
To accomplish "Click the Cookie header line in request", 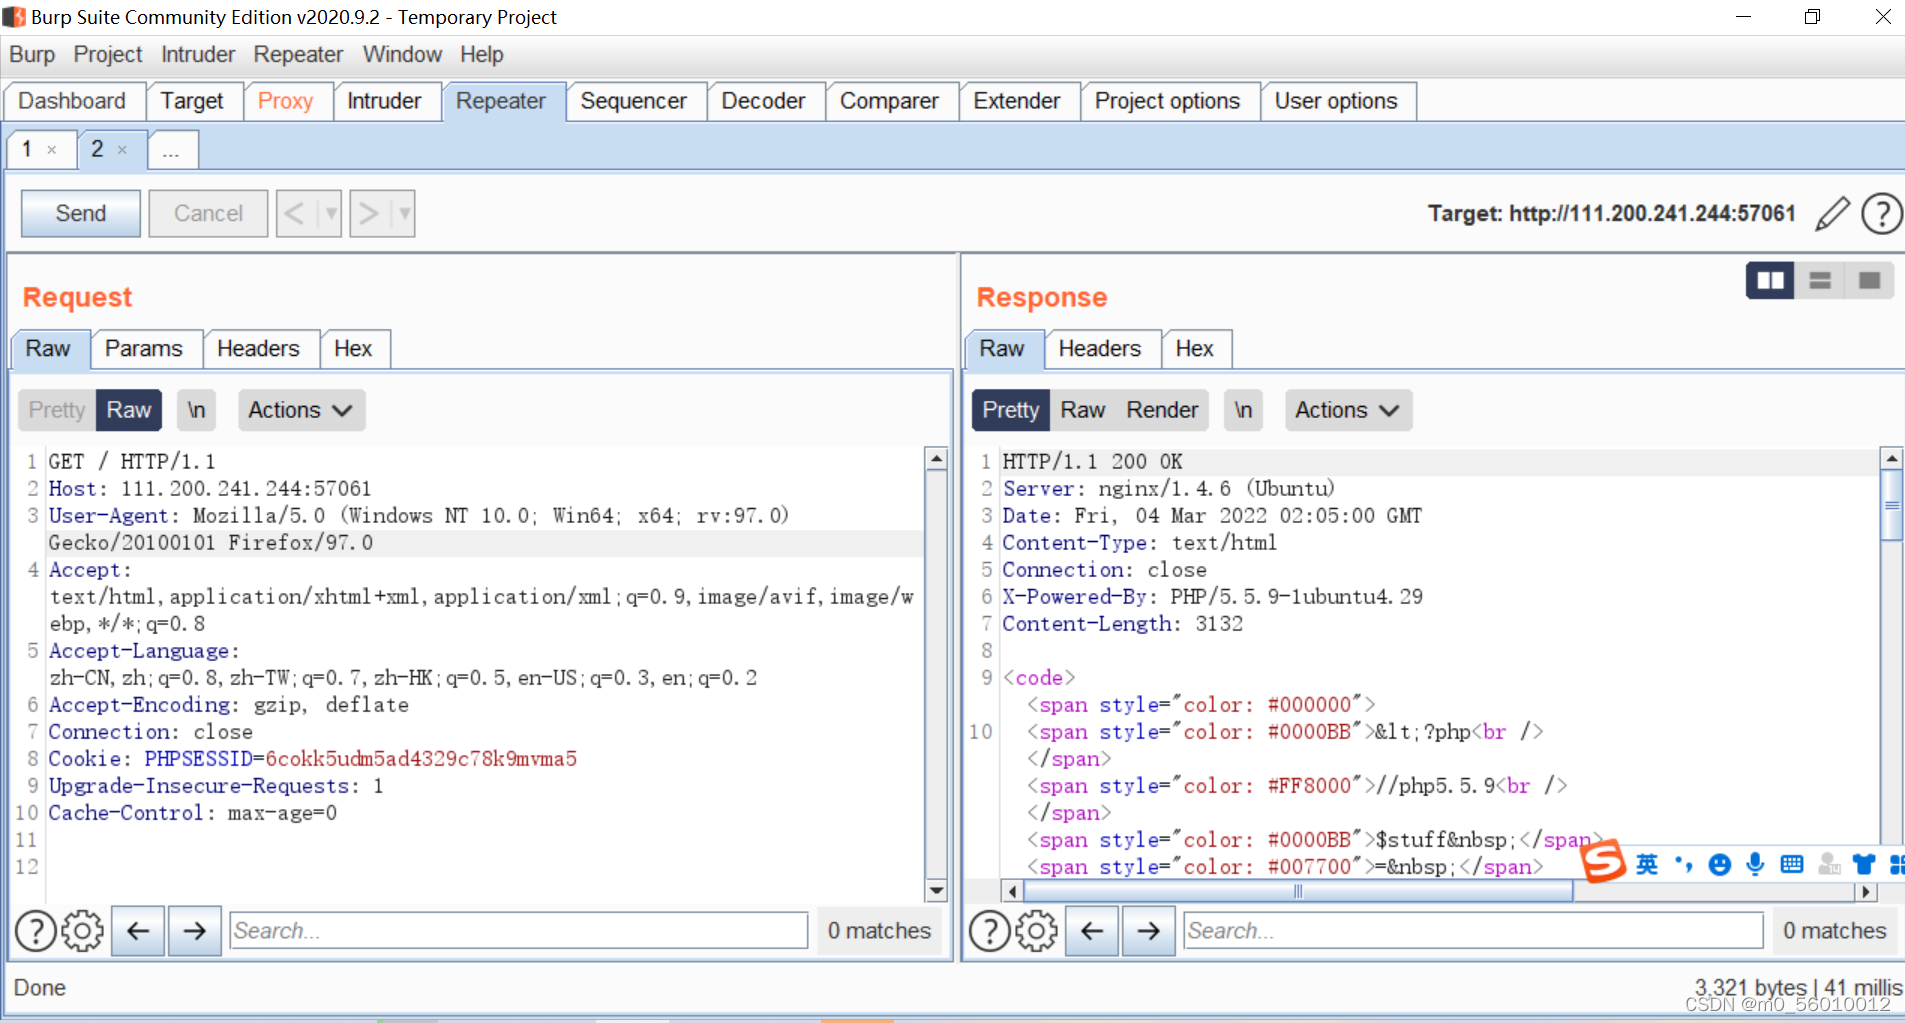I will pos(313,759).
